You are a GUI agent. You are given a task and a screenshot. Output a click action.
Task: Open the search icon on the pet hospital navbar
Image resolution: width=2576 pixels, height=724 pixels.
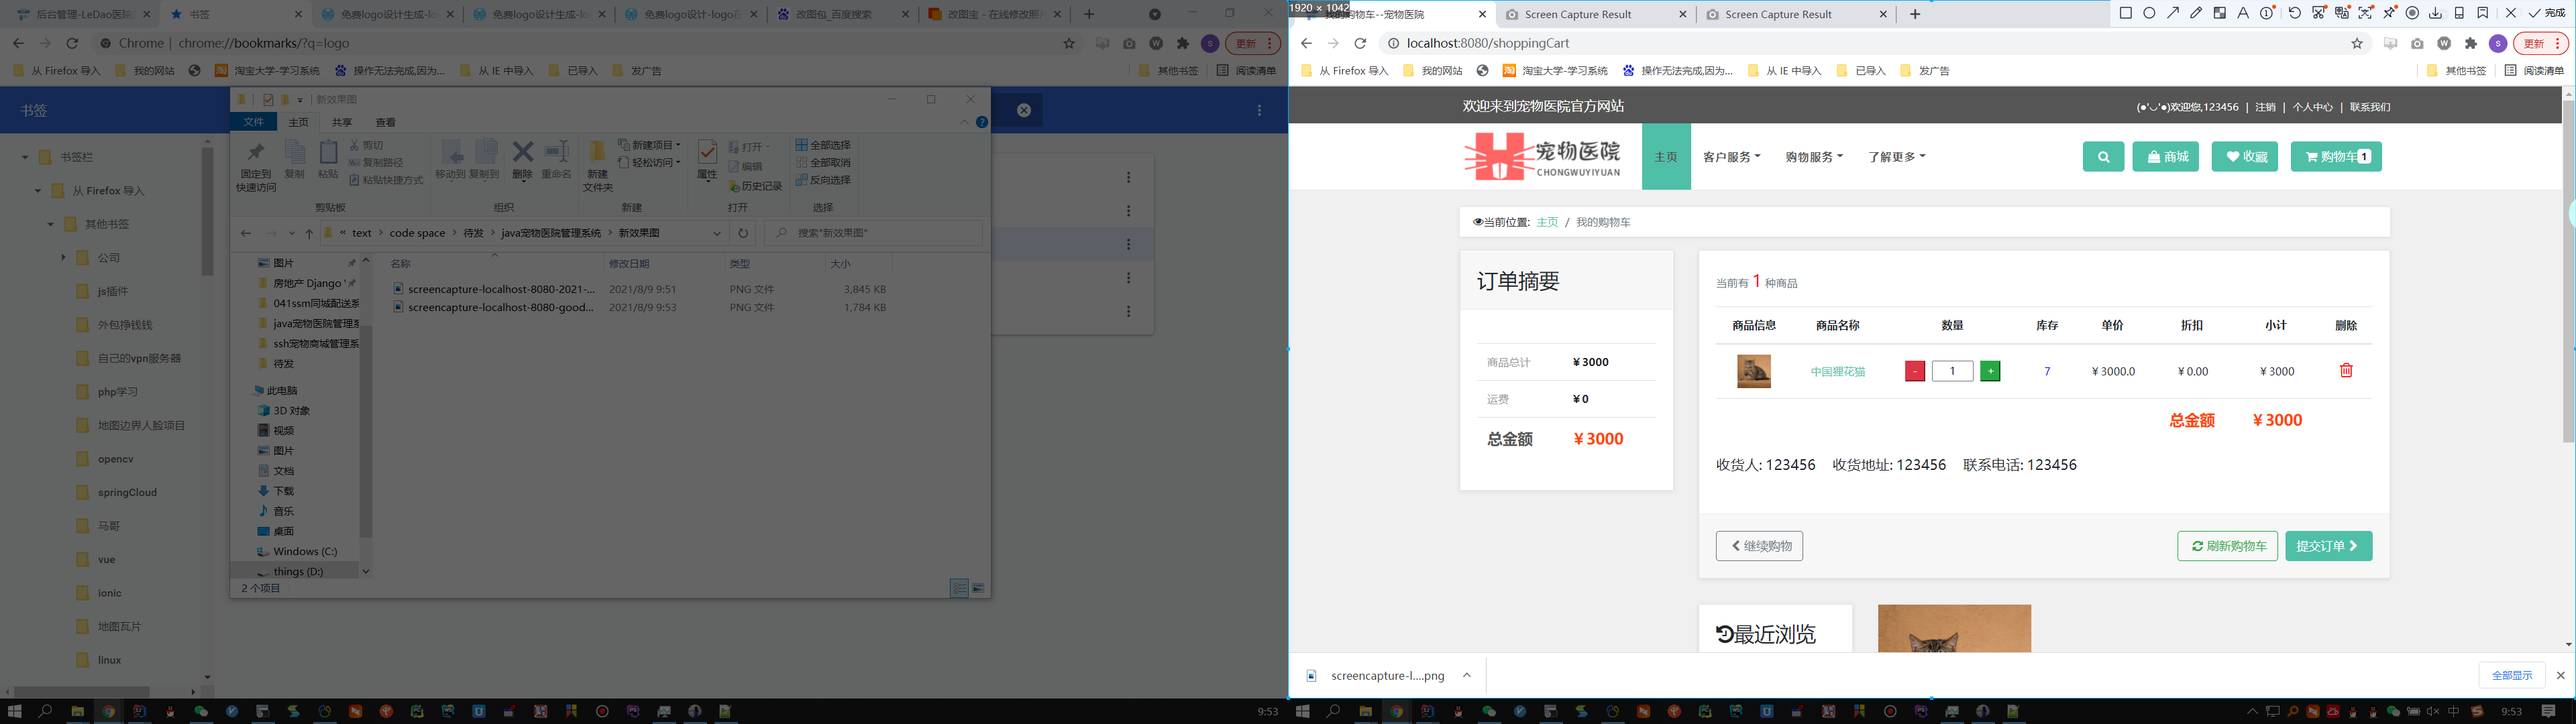(2103, 156)
